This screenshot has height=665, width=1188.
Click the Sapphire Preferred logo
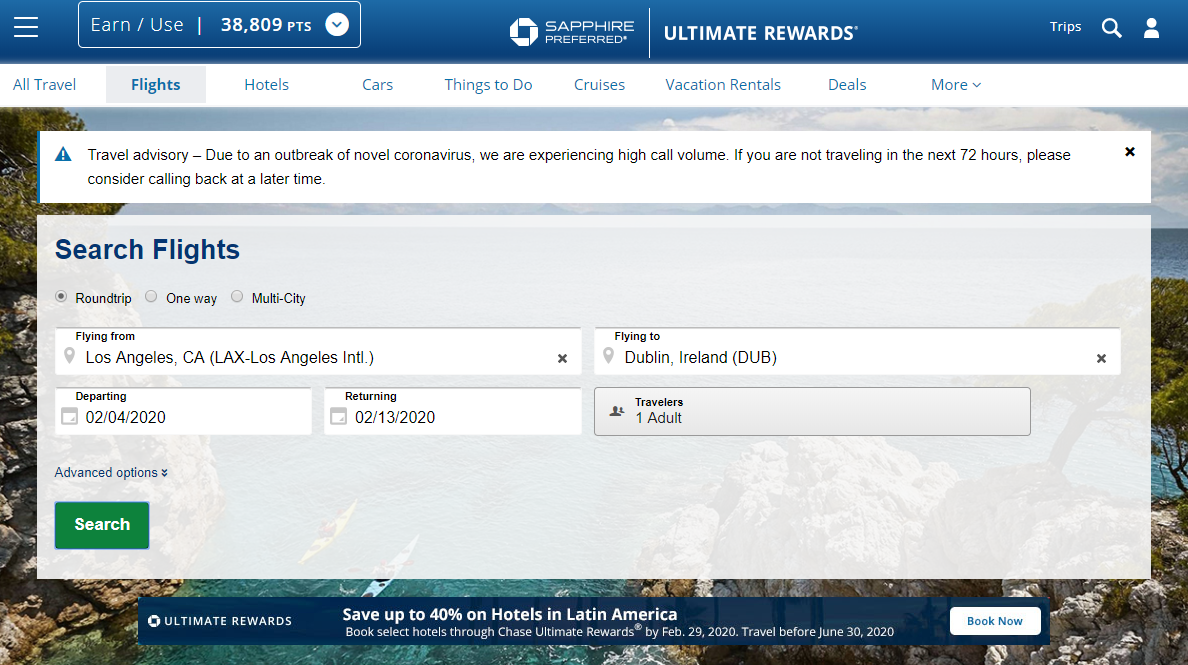[x=572, y=32]
